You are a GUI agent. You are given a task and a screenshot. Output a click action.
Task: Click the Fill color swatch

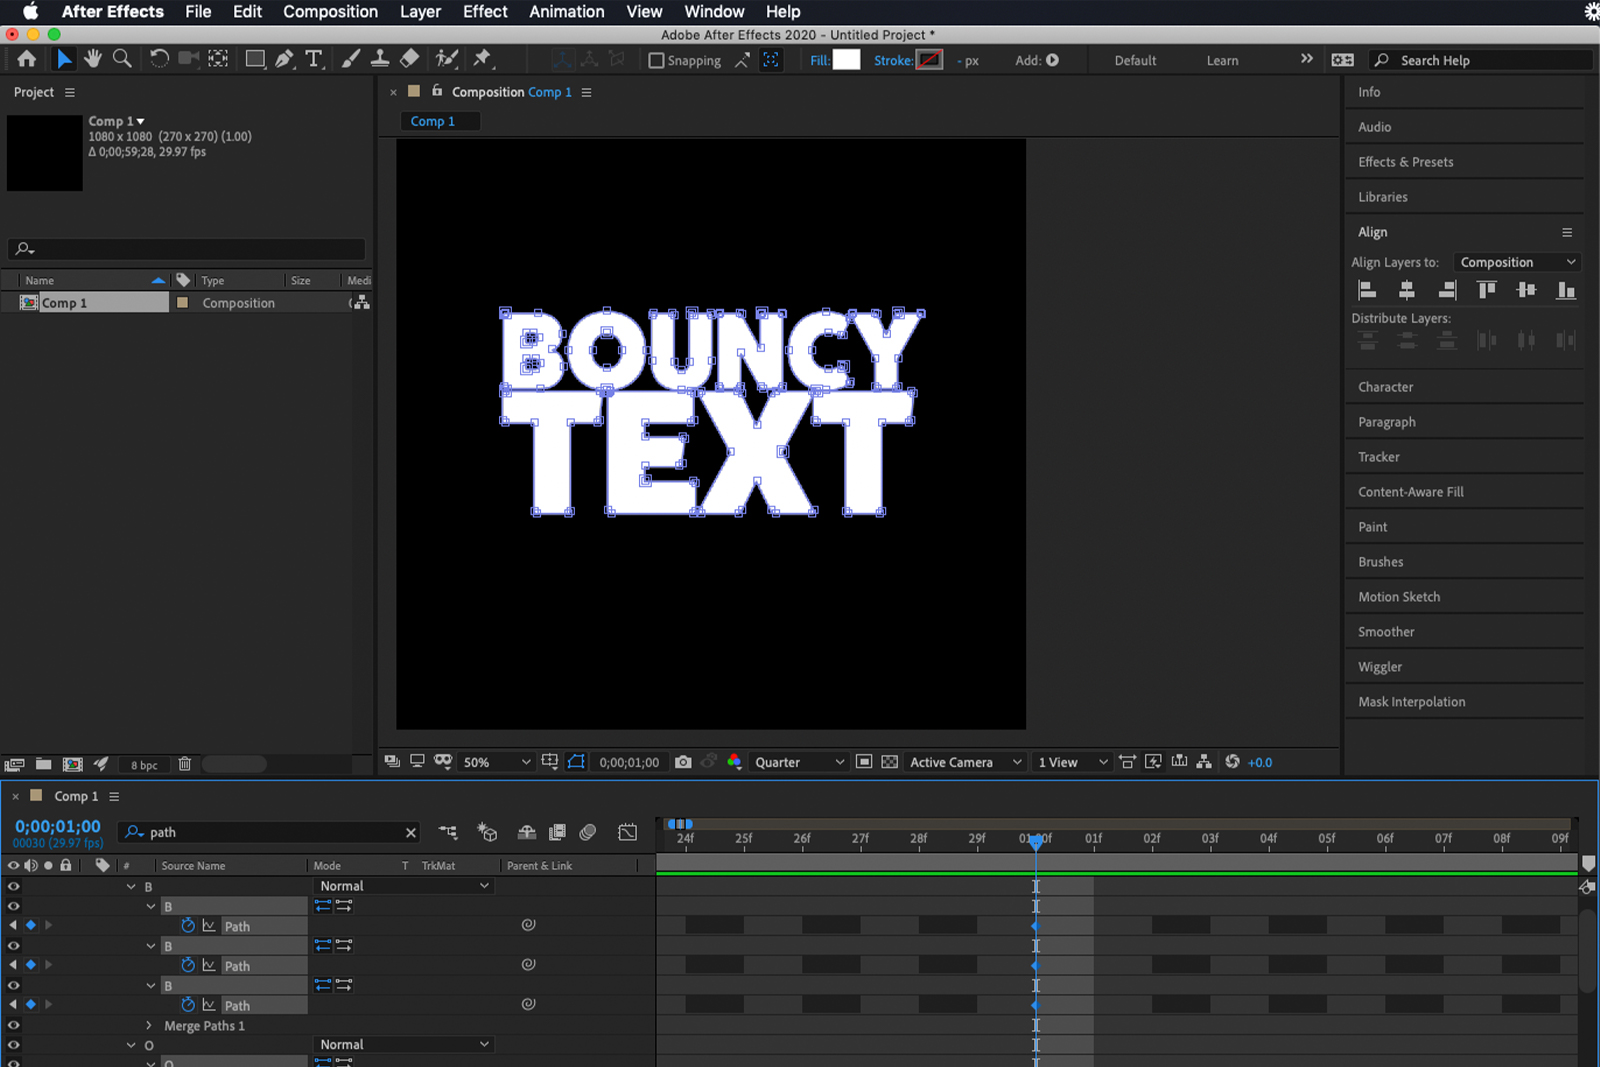[846, 60]
